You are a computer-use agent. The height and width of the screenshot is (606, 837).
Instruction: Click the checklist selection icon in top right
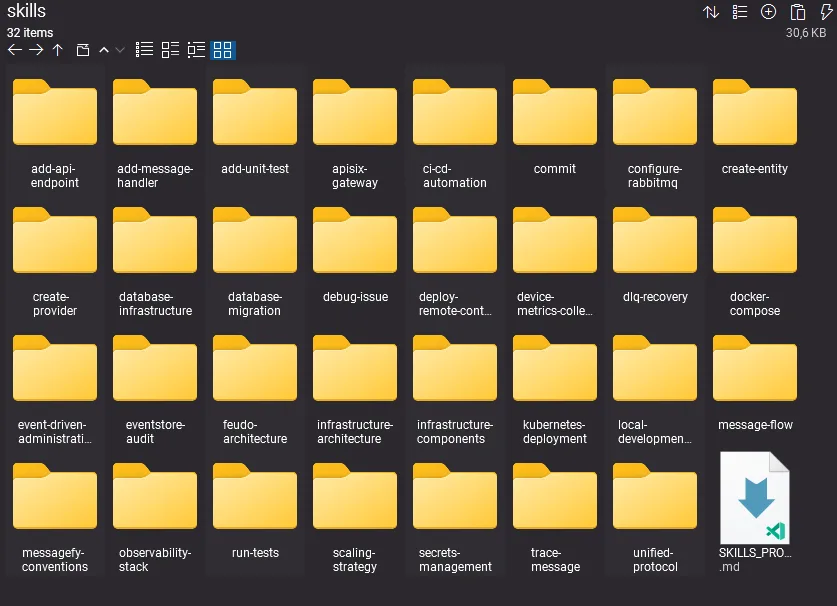[x=740, y=12]
